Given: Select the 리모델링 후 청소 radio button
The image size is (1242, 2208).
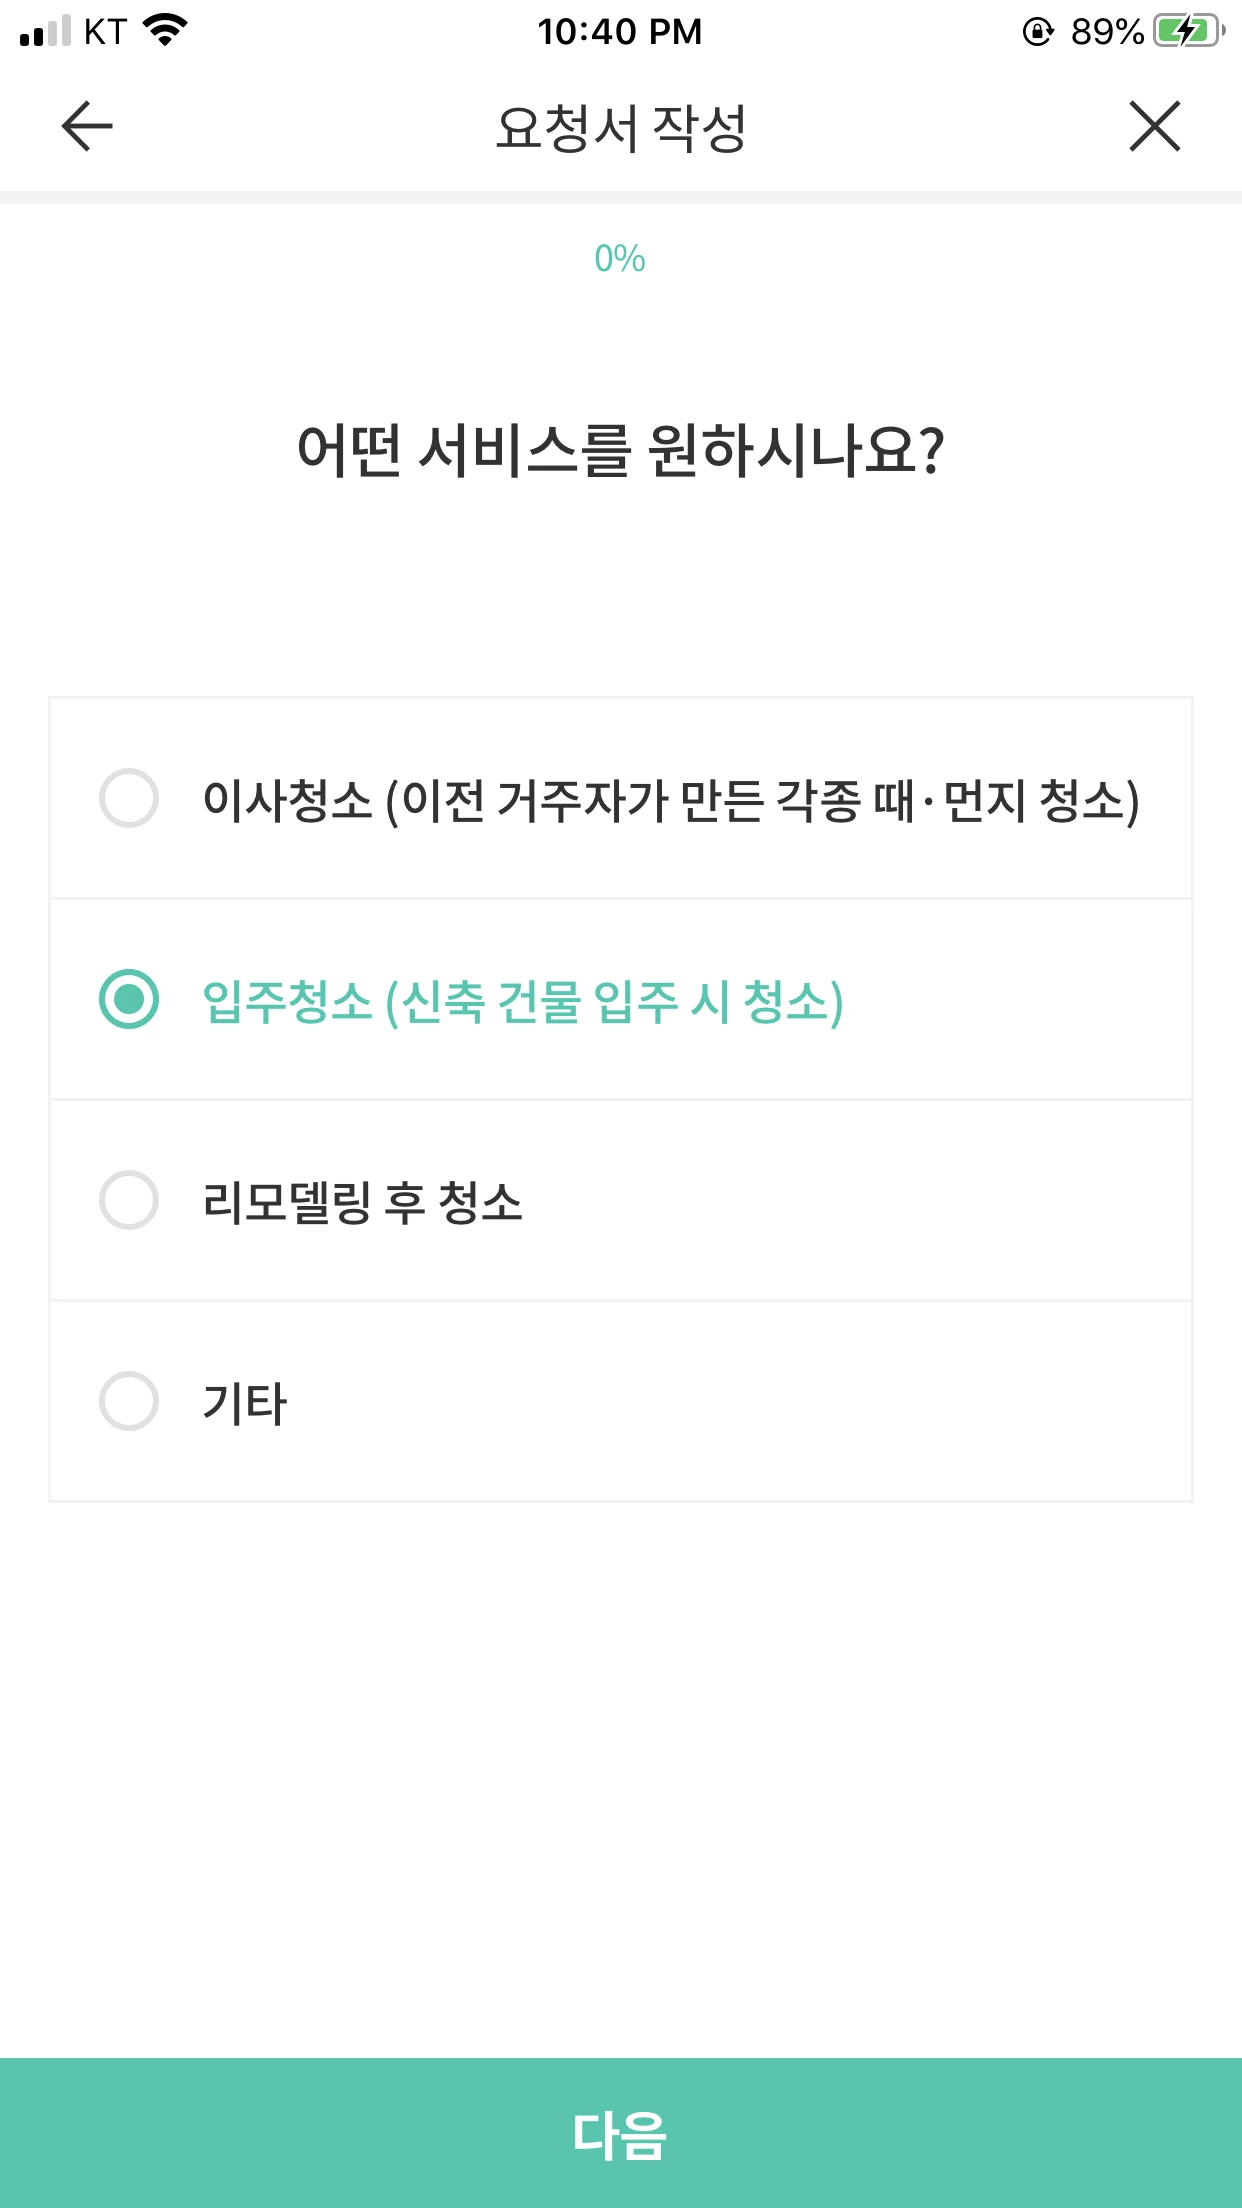Looking at the screenshot, I should point(129,1200).
